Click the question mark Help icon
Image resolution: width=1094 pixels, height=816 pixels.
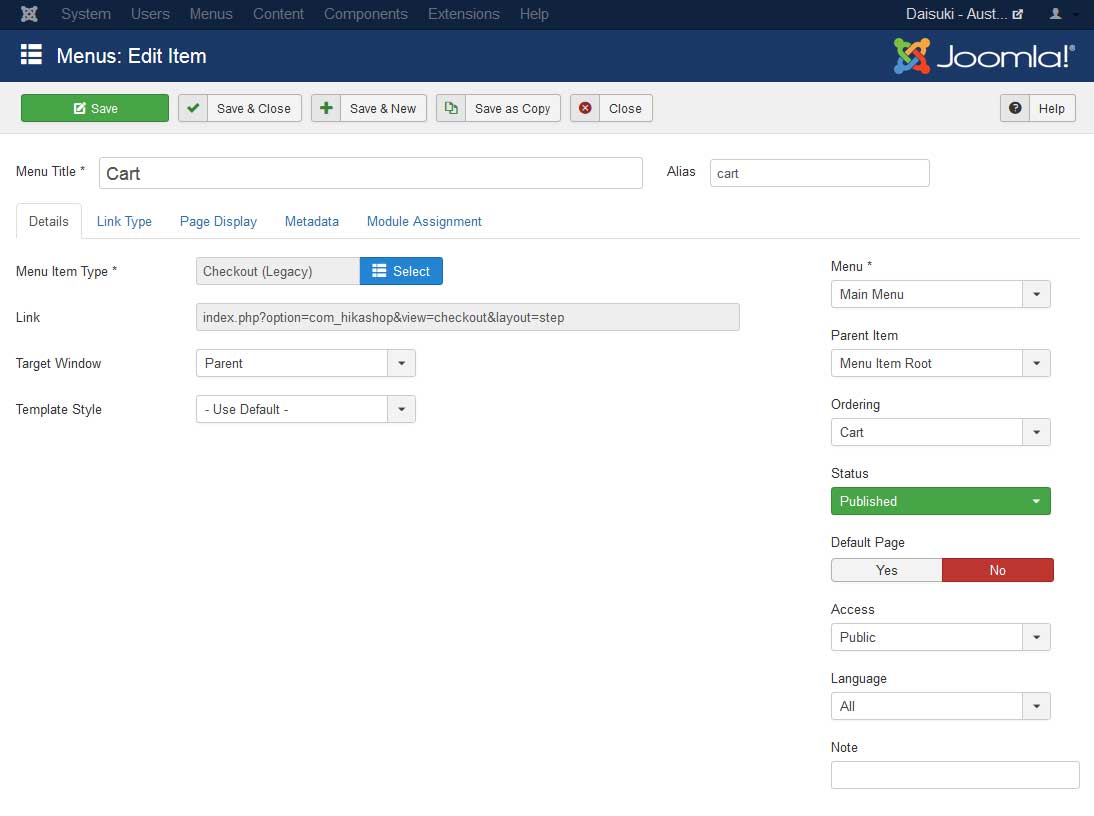tap(1015, 108)
